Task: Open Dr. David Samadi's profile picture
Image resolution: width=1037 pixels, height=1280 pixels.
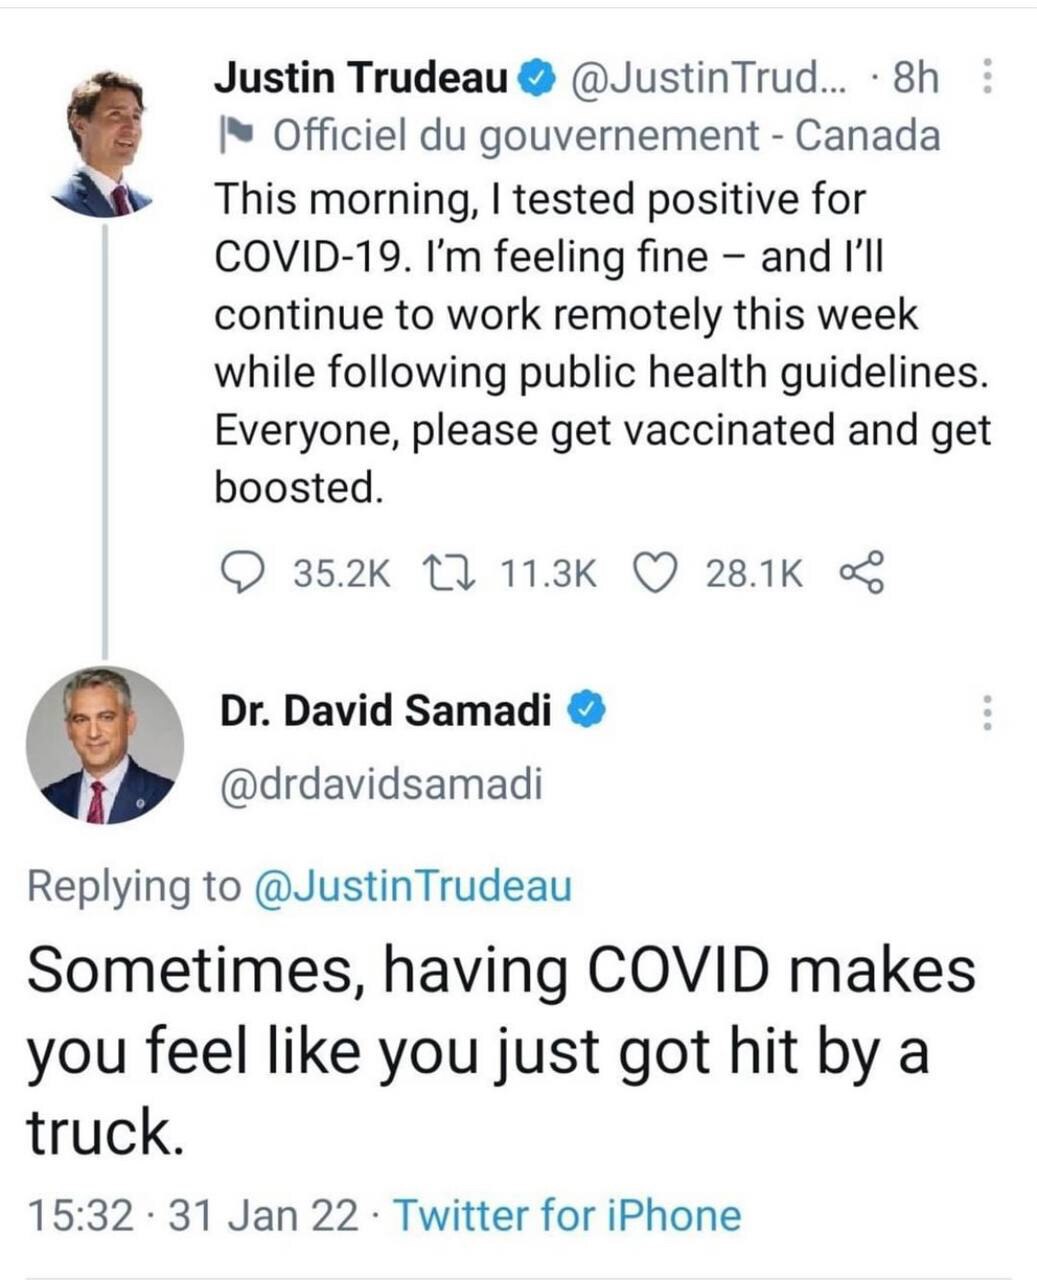Action: 104,745
